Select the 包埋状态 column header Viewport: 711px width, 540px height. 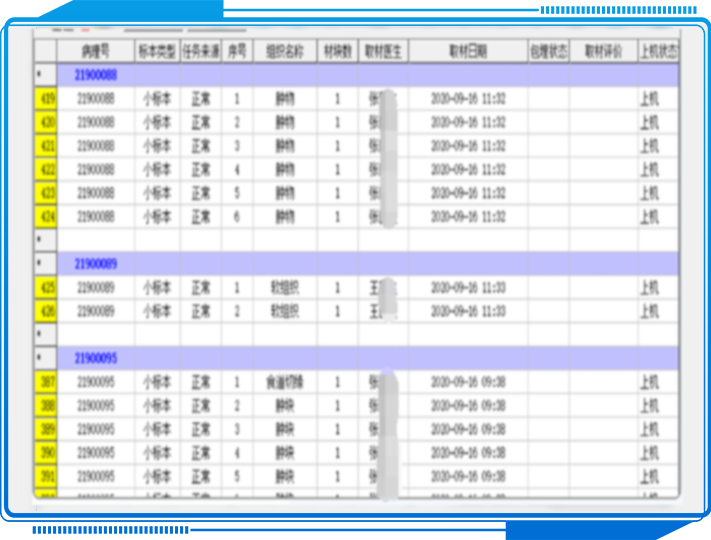(x=548, y=51)
